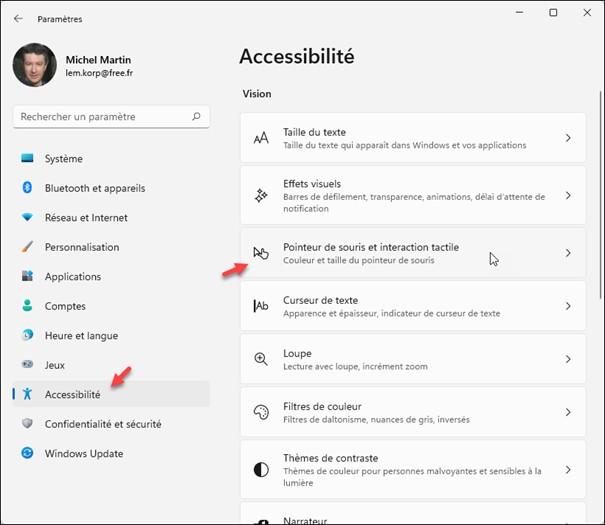This screenshot has width=605, height=525.
Task: Click the back arrow icon
Action: (x=18, y=18)
